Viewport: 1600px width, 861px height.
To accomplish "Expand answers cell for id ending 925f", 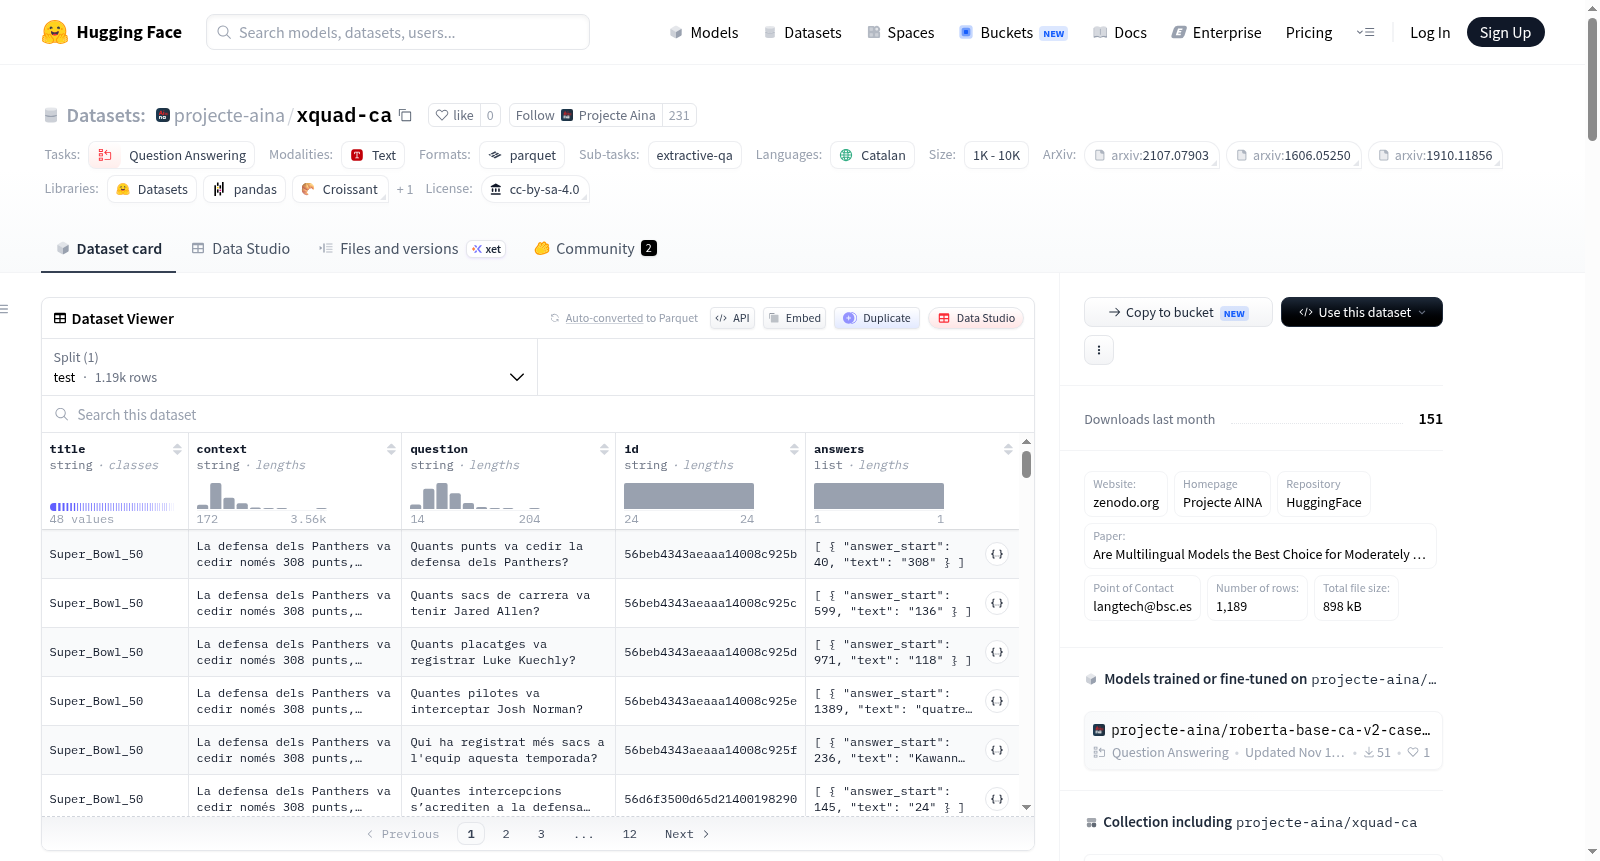I will click(x=997, y=750).
